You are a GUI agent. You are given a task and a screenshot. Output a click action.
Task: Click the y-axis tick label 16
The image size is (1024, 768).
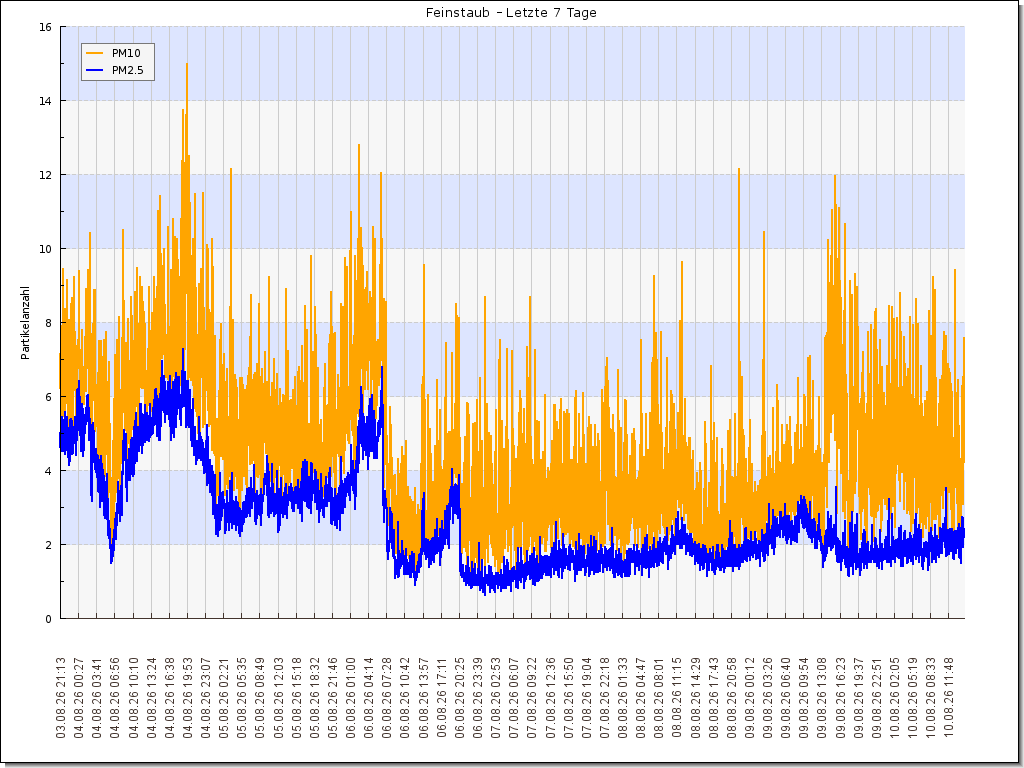point(47,27)
